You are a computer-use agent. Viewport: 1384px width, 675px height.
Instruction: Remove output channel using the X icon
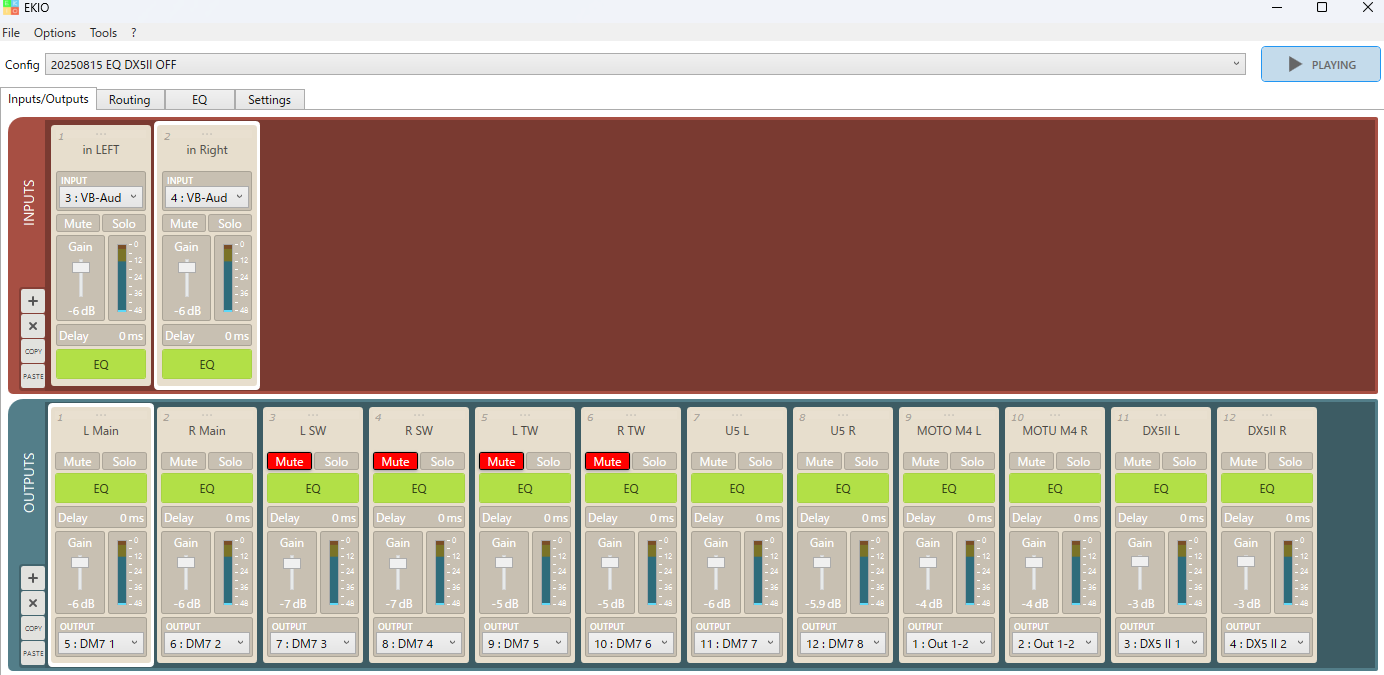33,603
